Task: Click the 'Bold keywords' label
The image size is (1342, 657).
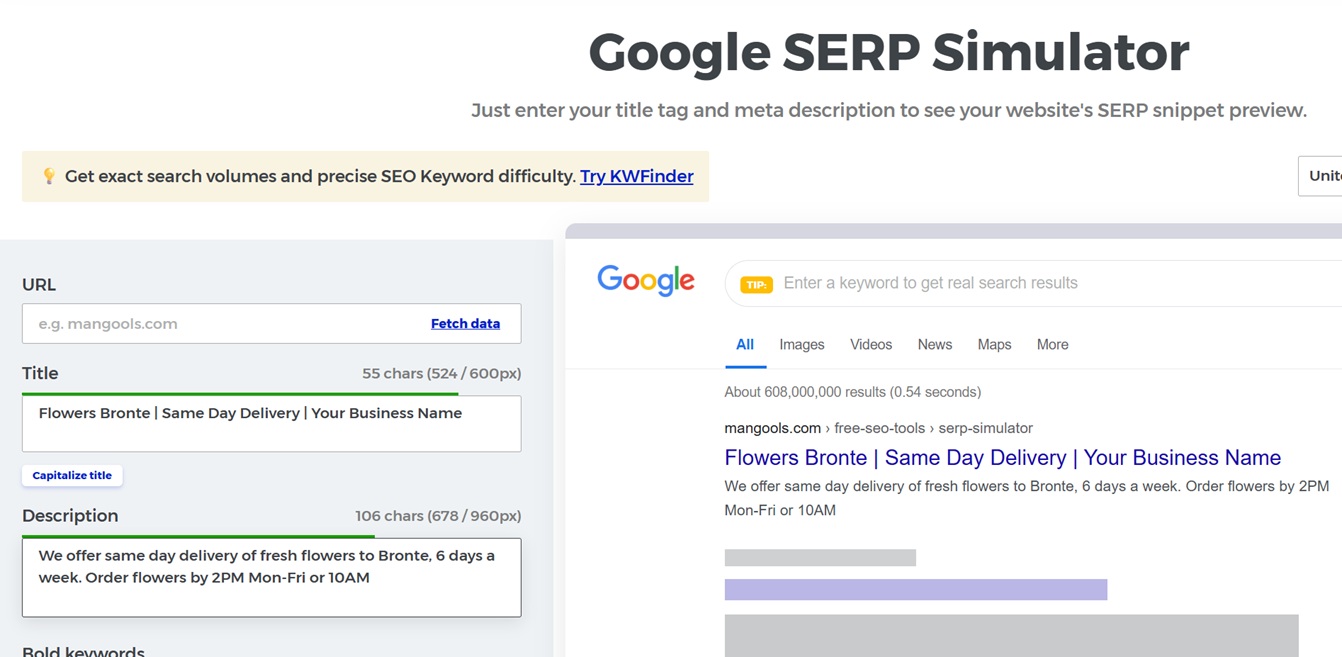Action: coord(83,652)
